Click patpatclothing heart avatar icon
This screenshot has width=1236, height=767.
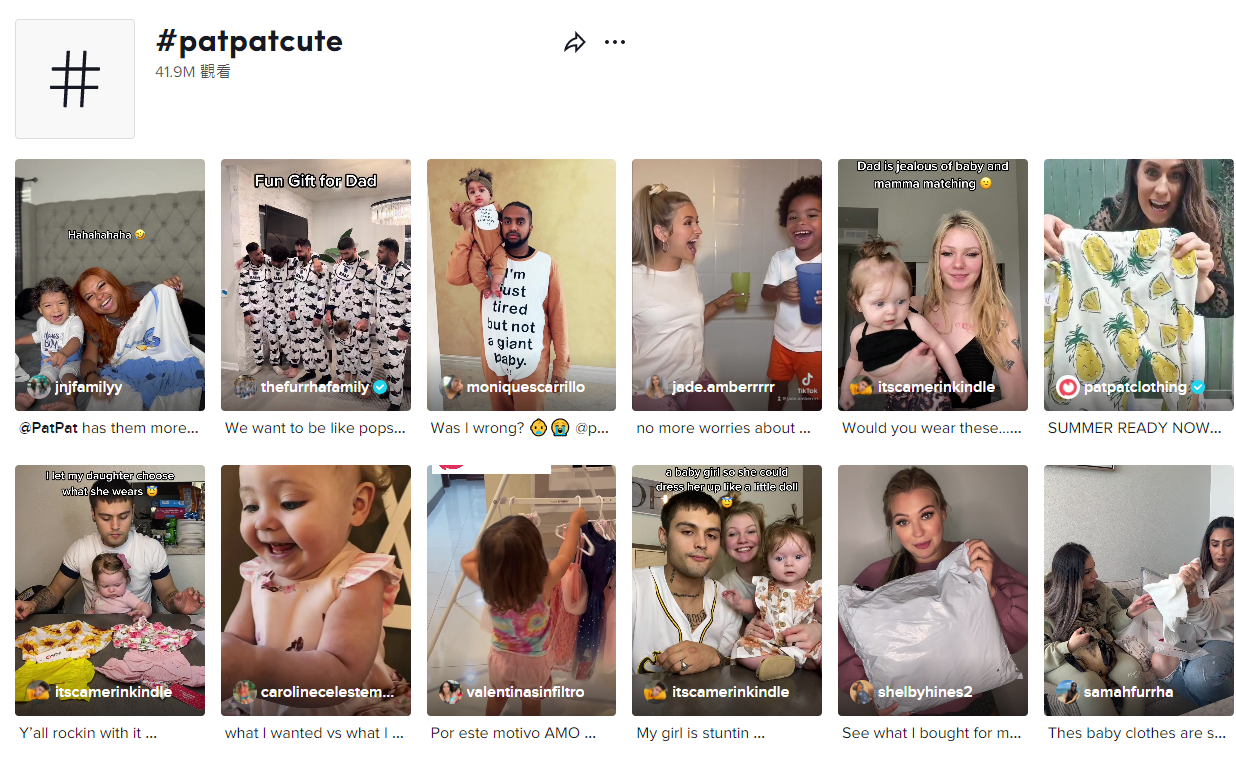click(x=1068, y=387)
